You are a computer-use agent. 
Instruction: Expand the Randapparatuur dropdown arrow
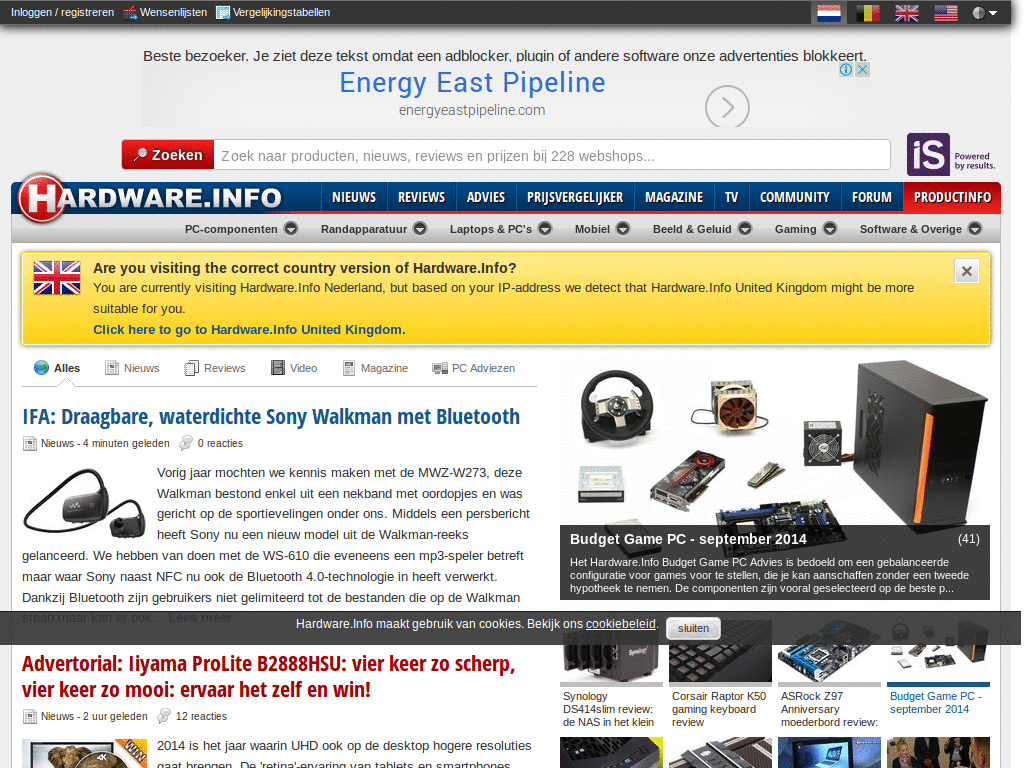(x=420, y=229)
